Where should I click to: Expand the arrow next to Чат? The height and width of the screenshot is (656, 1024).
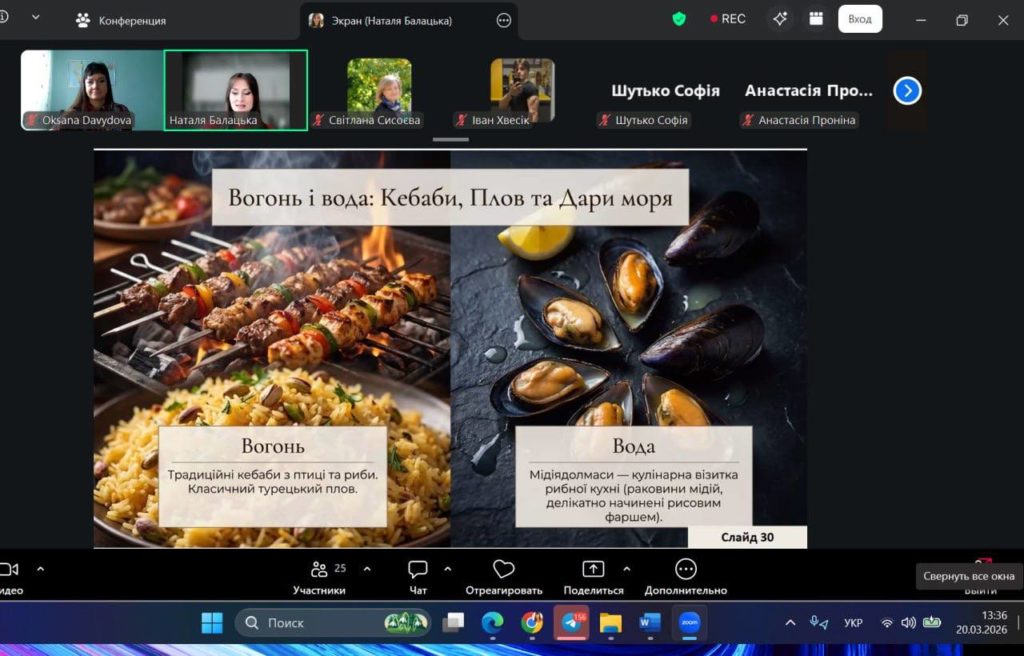[447, 569]
